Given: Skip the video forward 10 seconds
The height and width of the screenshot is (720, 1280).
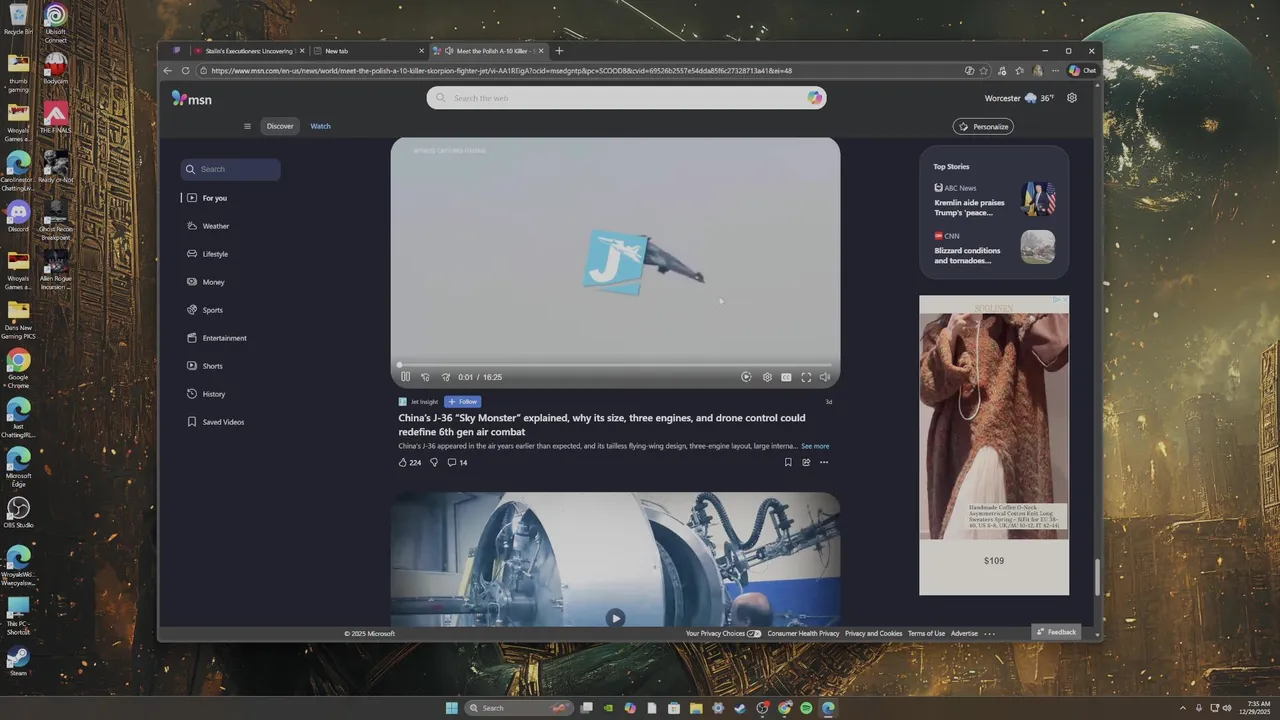Looking at the screenshot, I should coord(446,377).
